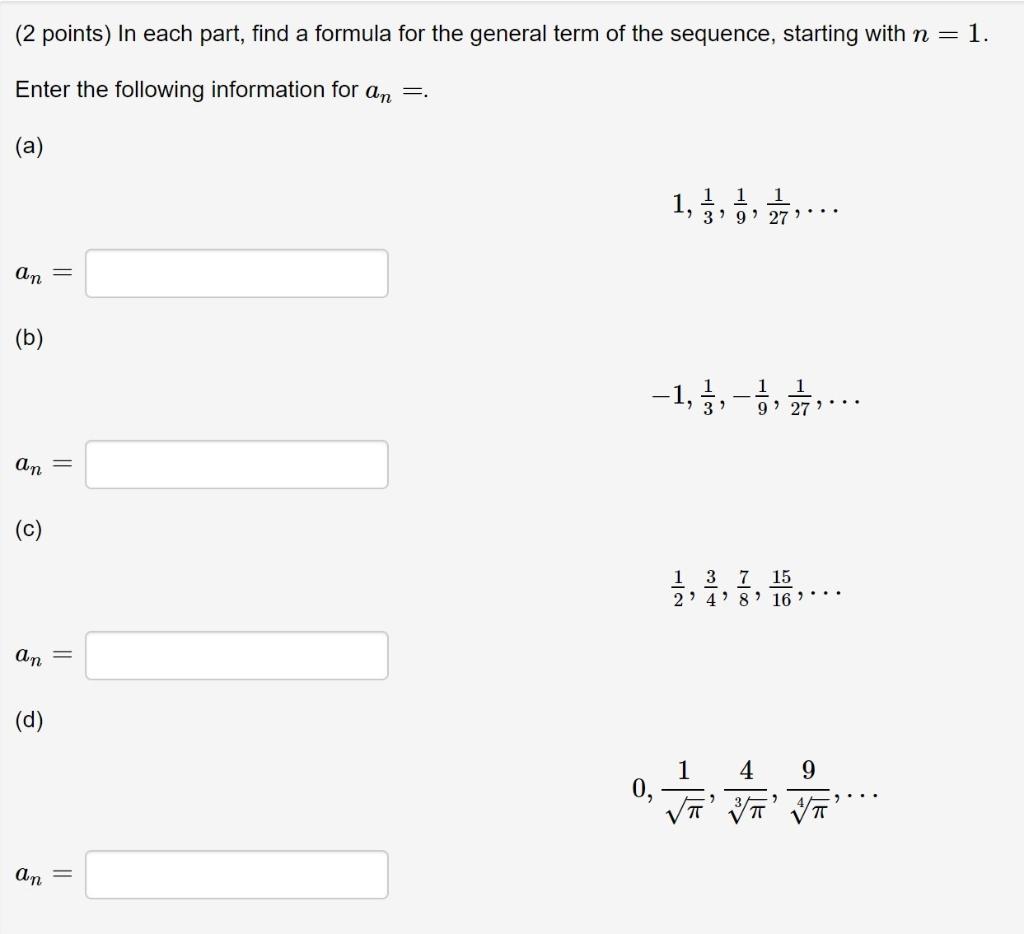Click the answer input field for part (a)

(x=237, y=273)
